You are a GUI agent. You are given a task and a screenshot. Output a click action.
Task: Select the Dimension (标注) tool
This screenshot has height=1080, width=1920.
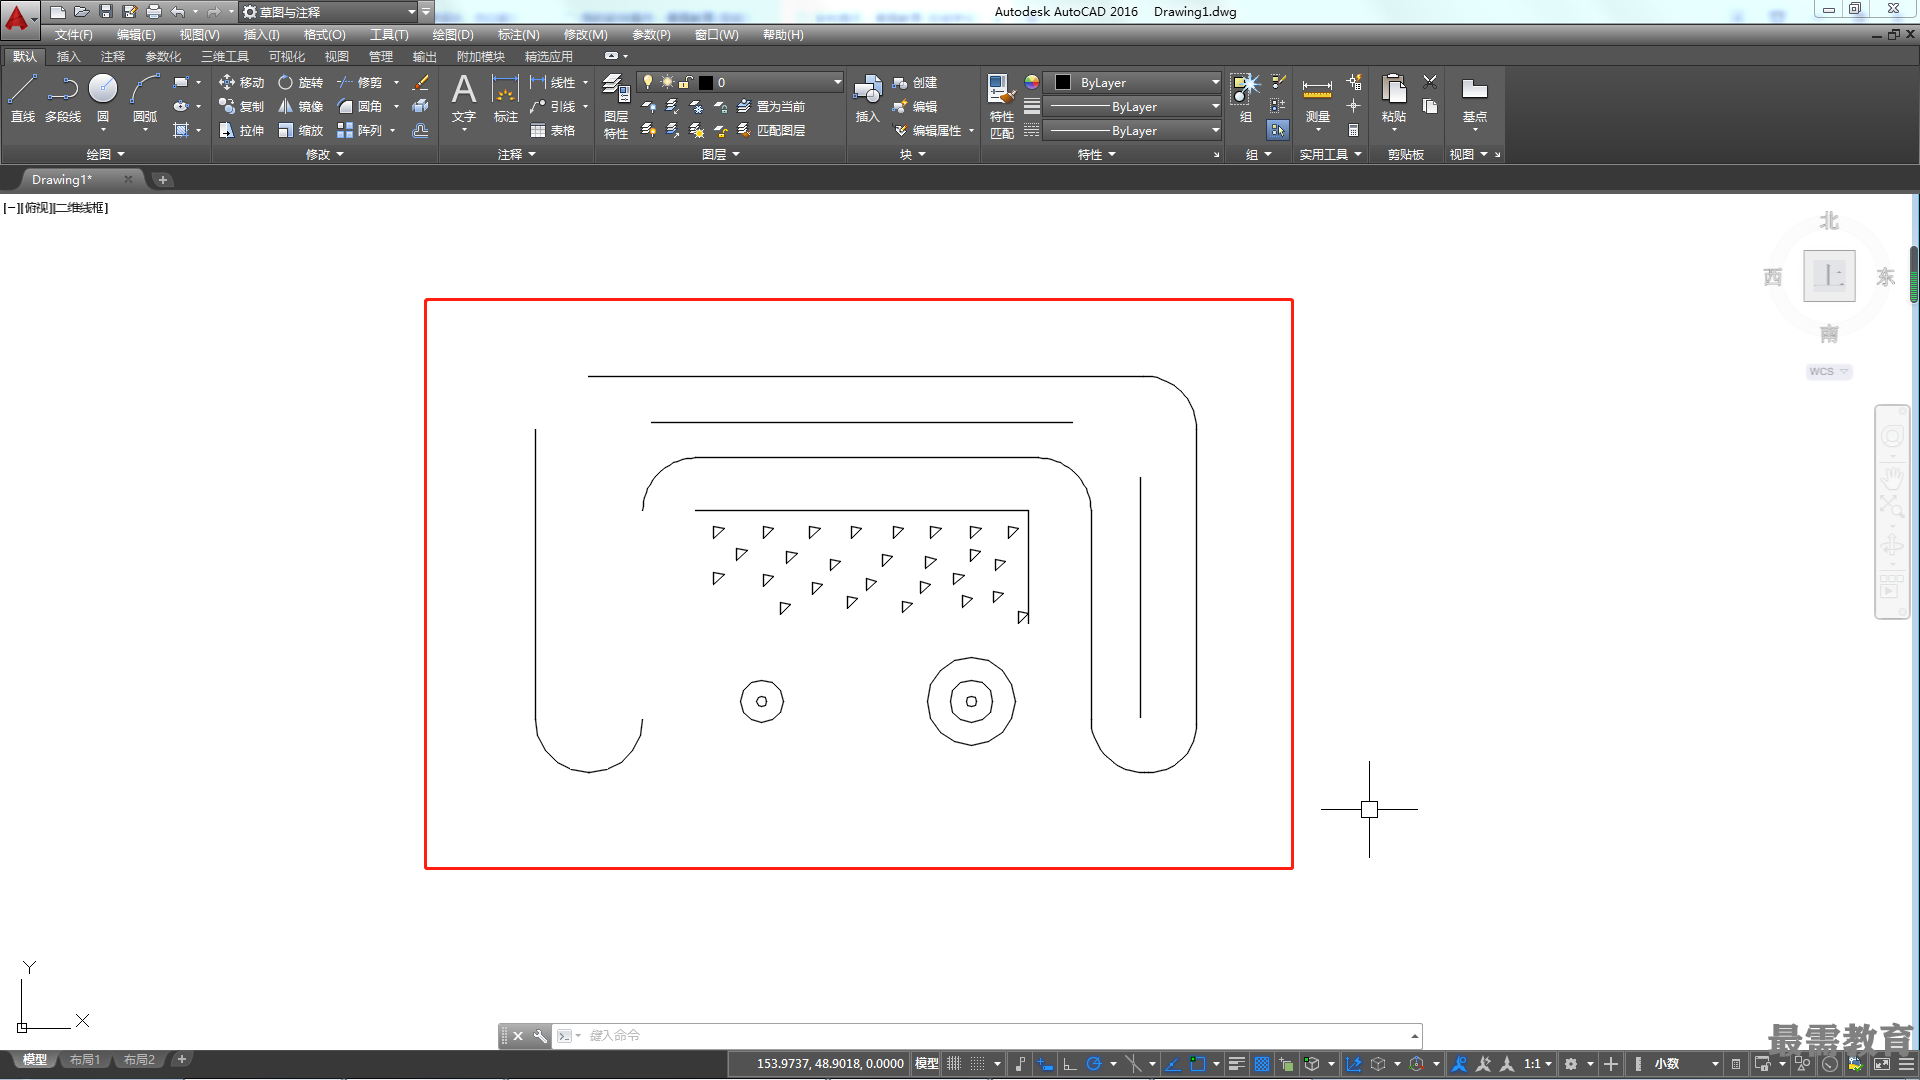505,98
